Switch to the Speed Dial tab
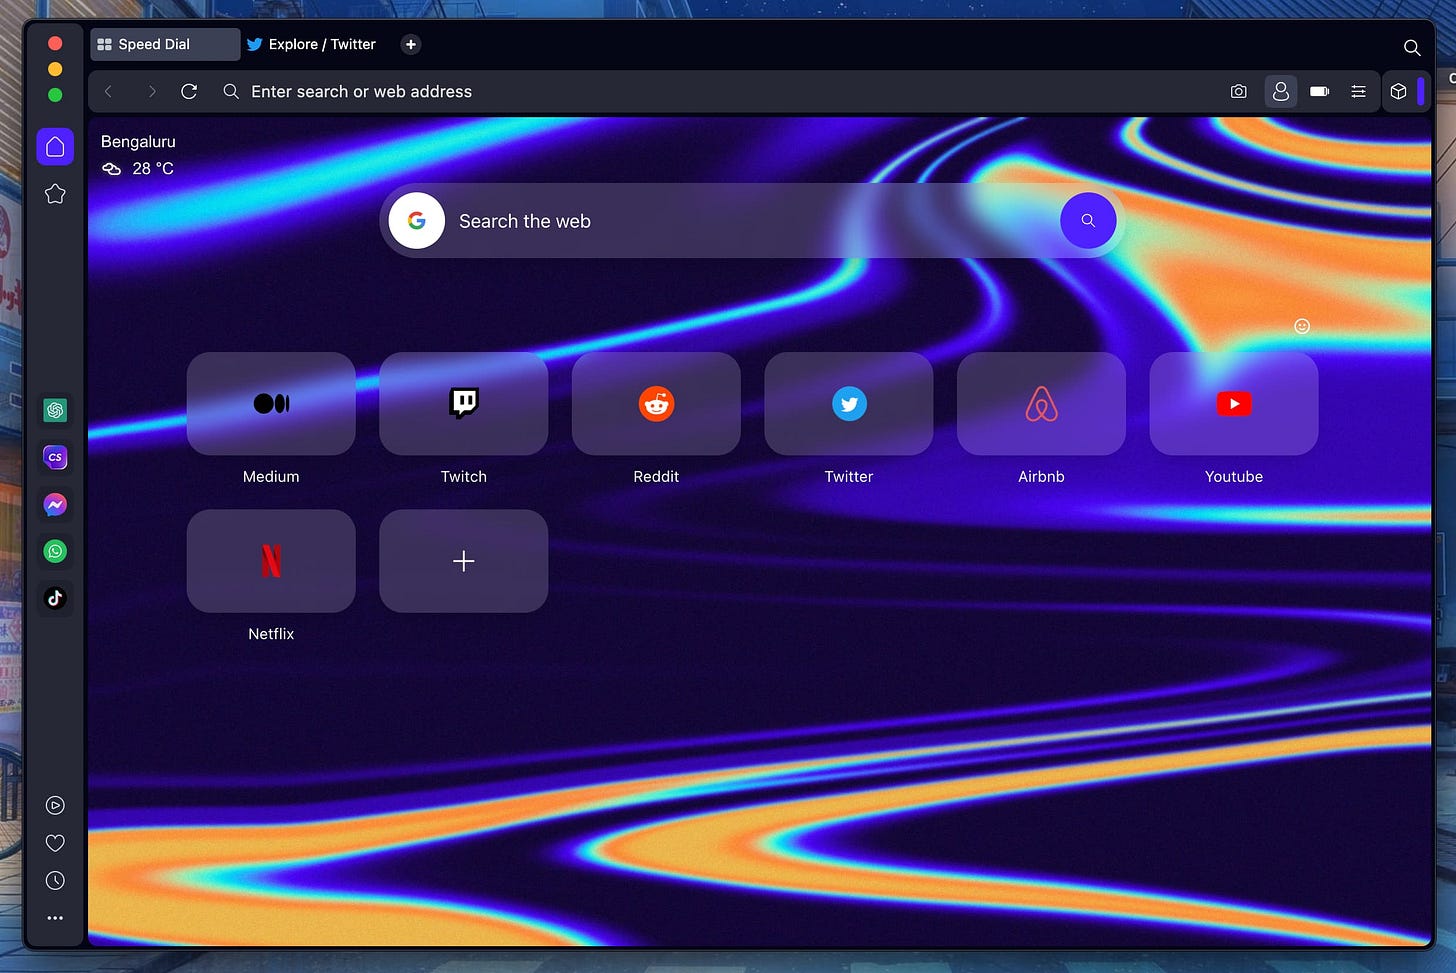1456x973 pixels. tap(165, 44)
